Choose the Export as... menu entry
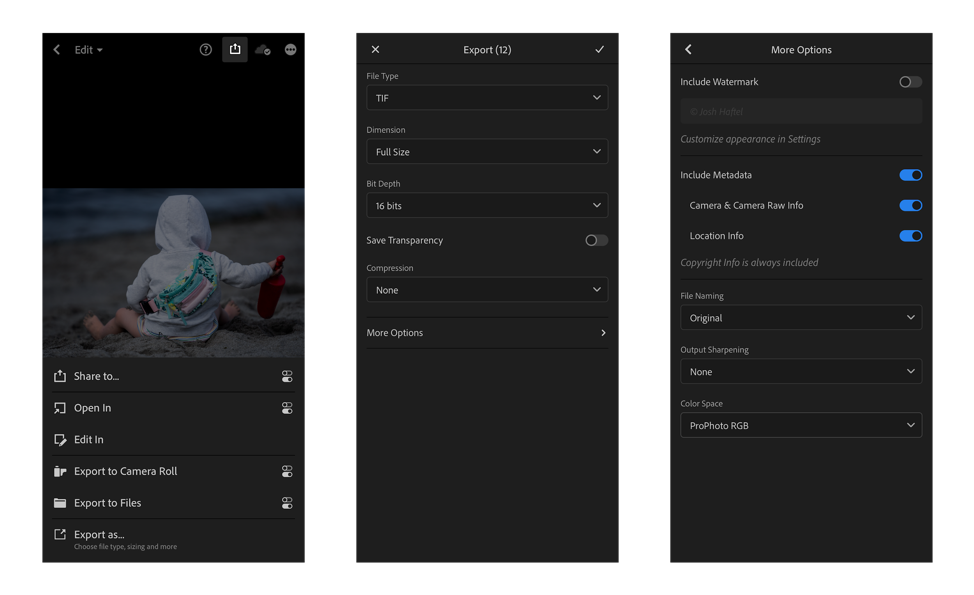The image size is (974, 595). click(99, 535)
